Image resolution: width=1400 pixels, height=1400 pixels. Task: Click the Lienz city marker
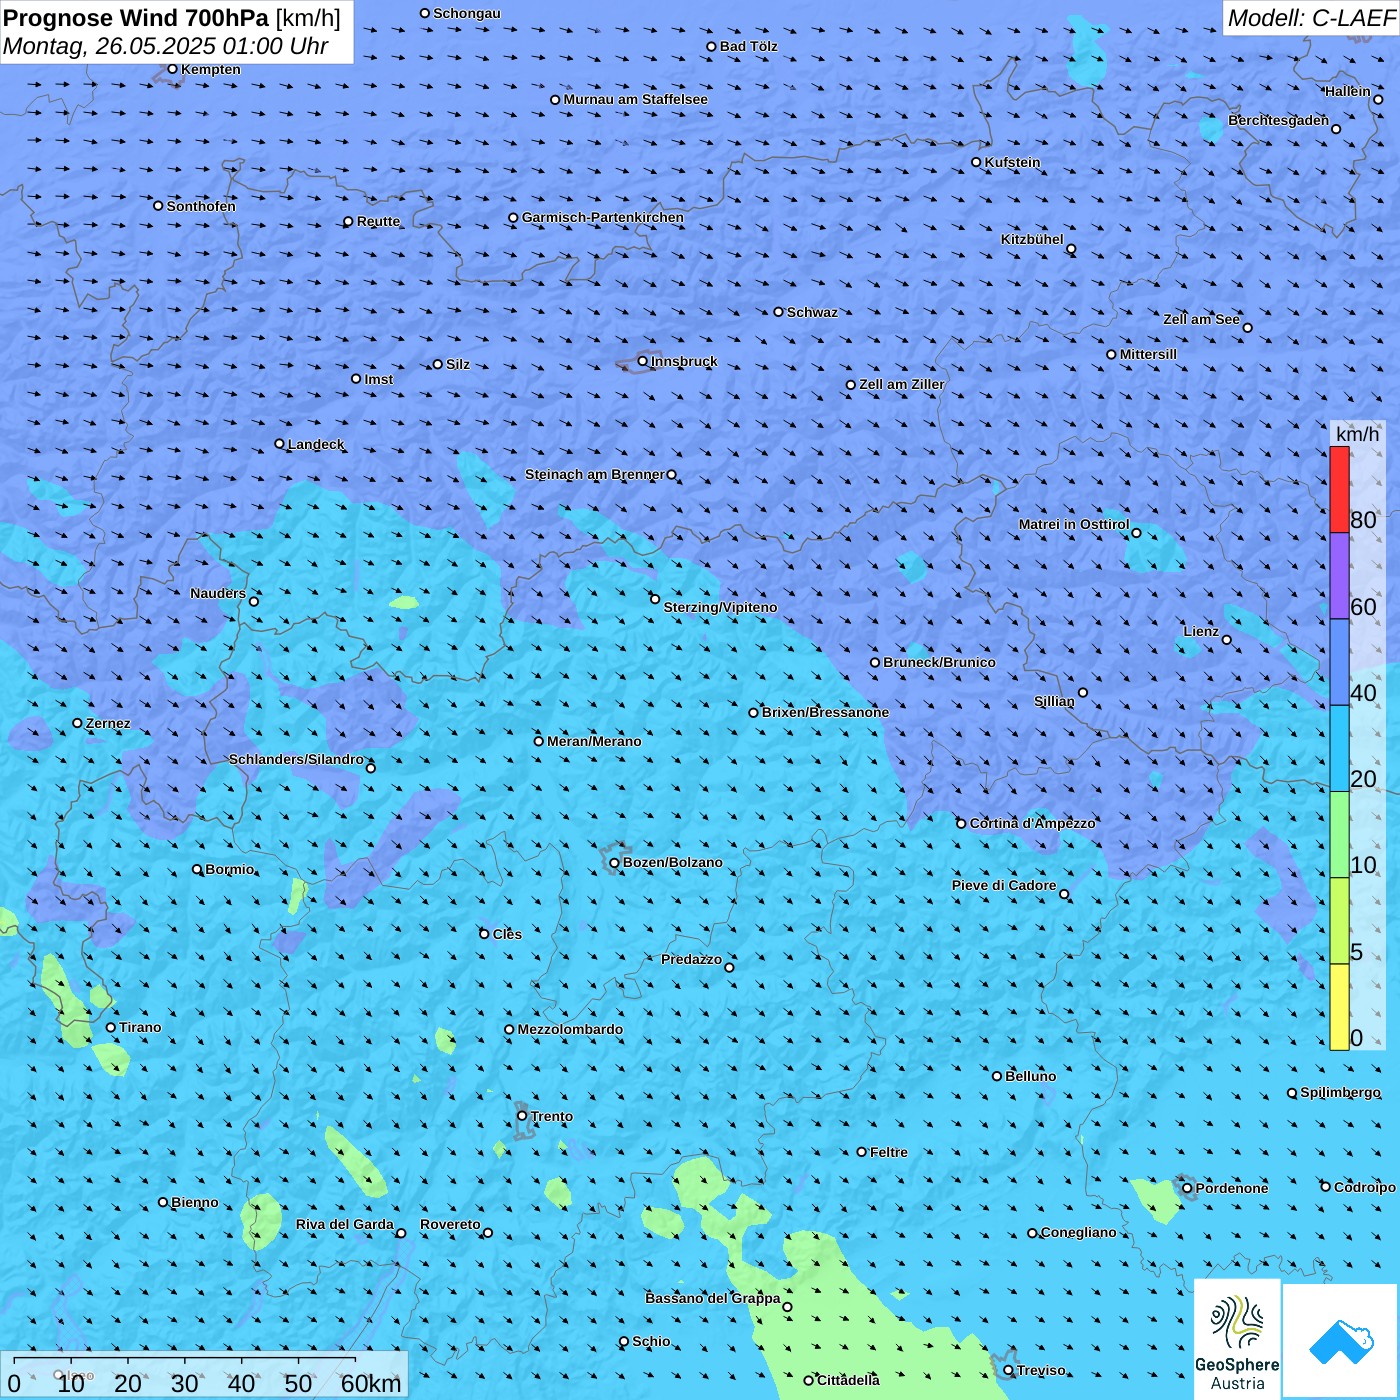point(1227,640)
